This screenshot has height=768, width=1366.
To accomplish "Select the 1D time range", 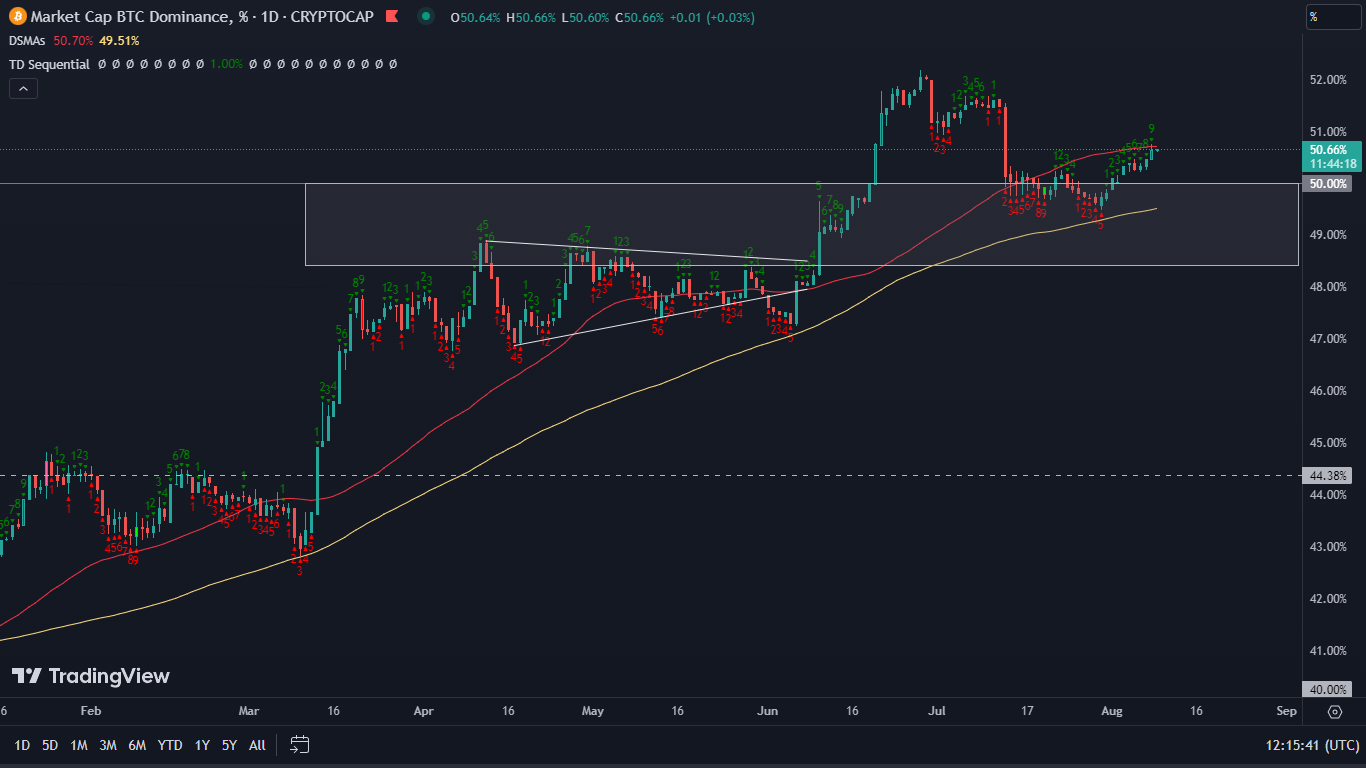I will 21,745.
